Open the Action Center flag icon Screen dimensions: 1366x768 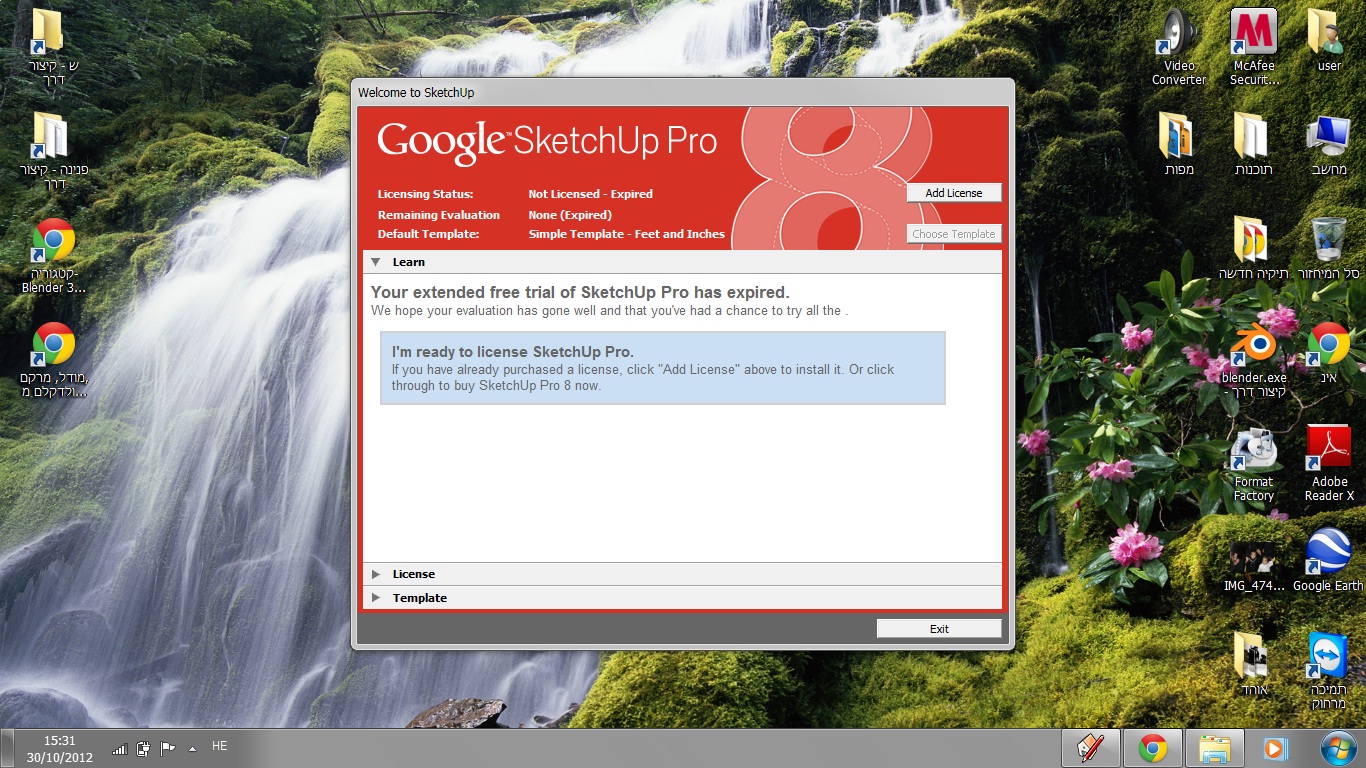pyautogui.click(x=168, y=748)
